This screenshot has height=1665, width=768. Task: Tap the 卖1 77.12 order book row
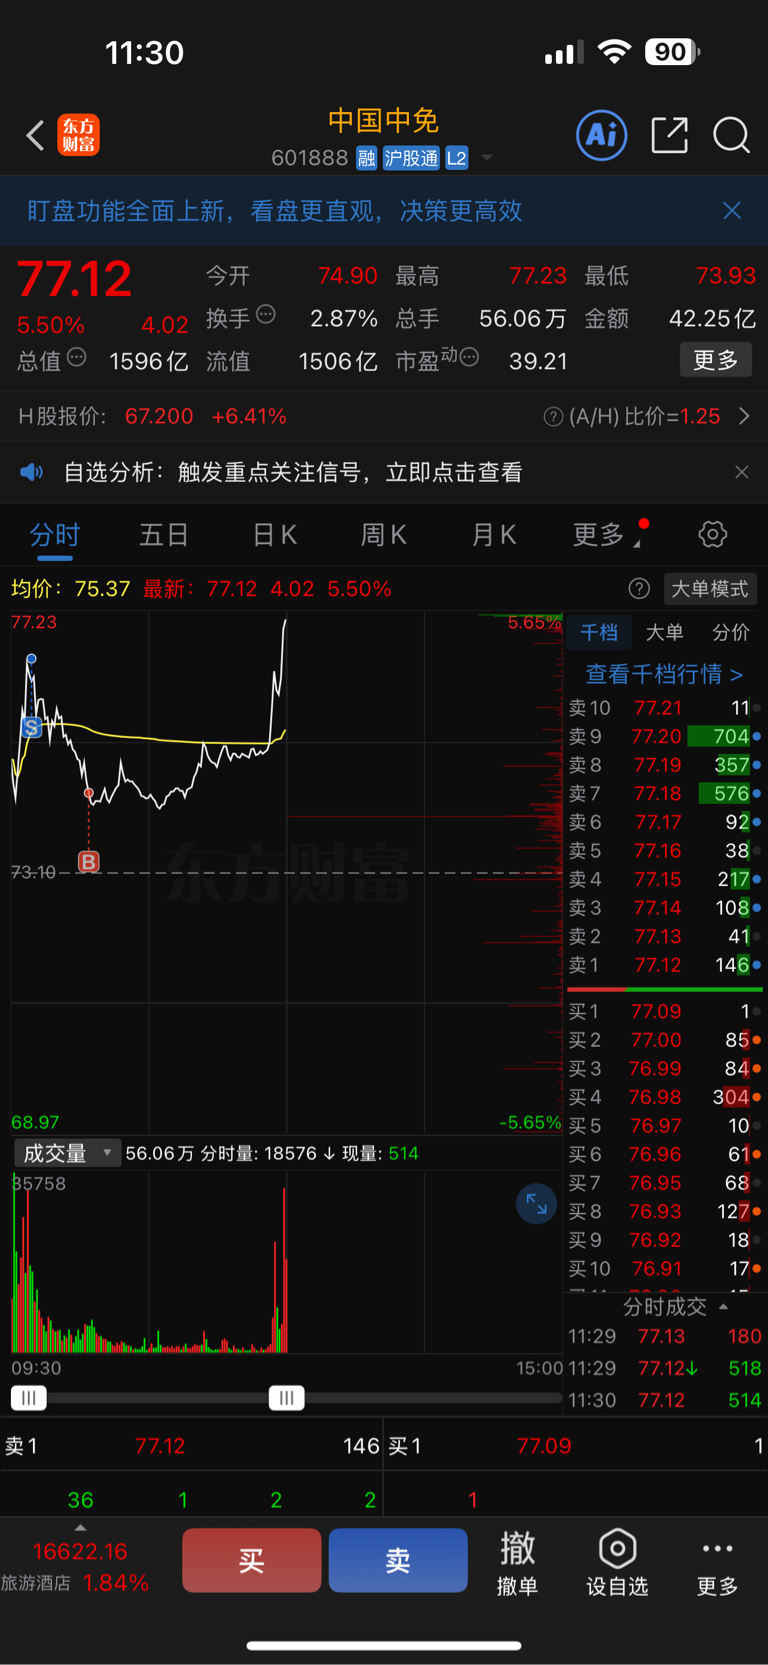pyautogui.click(x=665, y=965)
